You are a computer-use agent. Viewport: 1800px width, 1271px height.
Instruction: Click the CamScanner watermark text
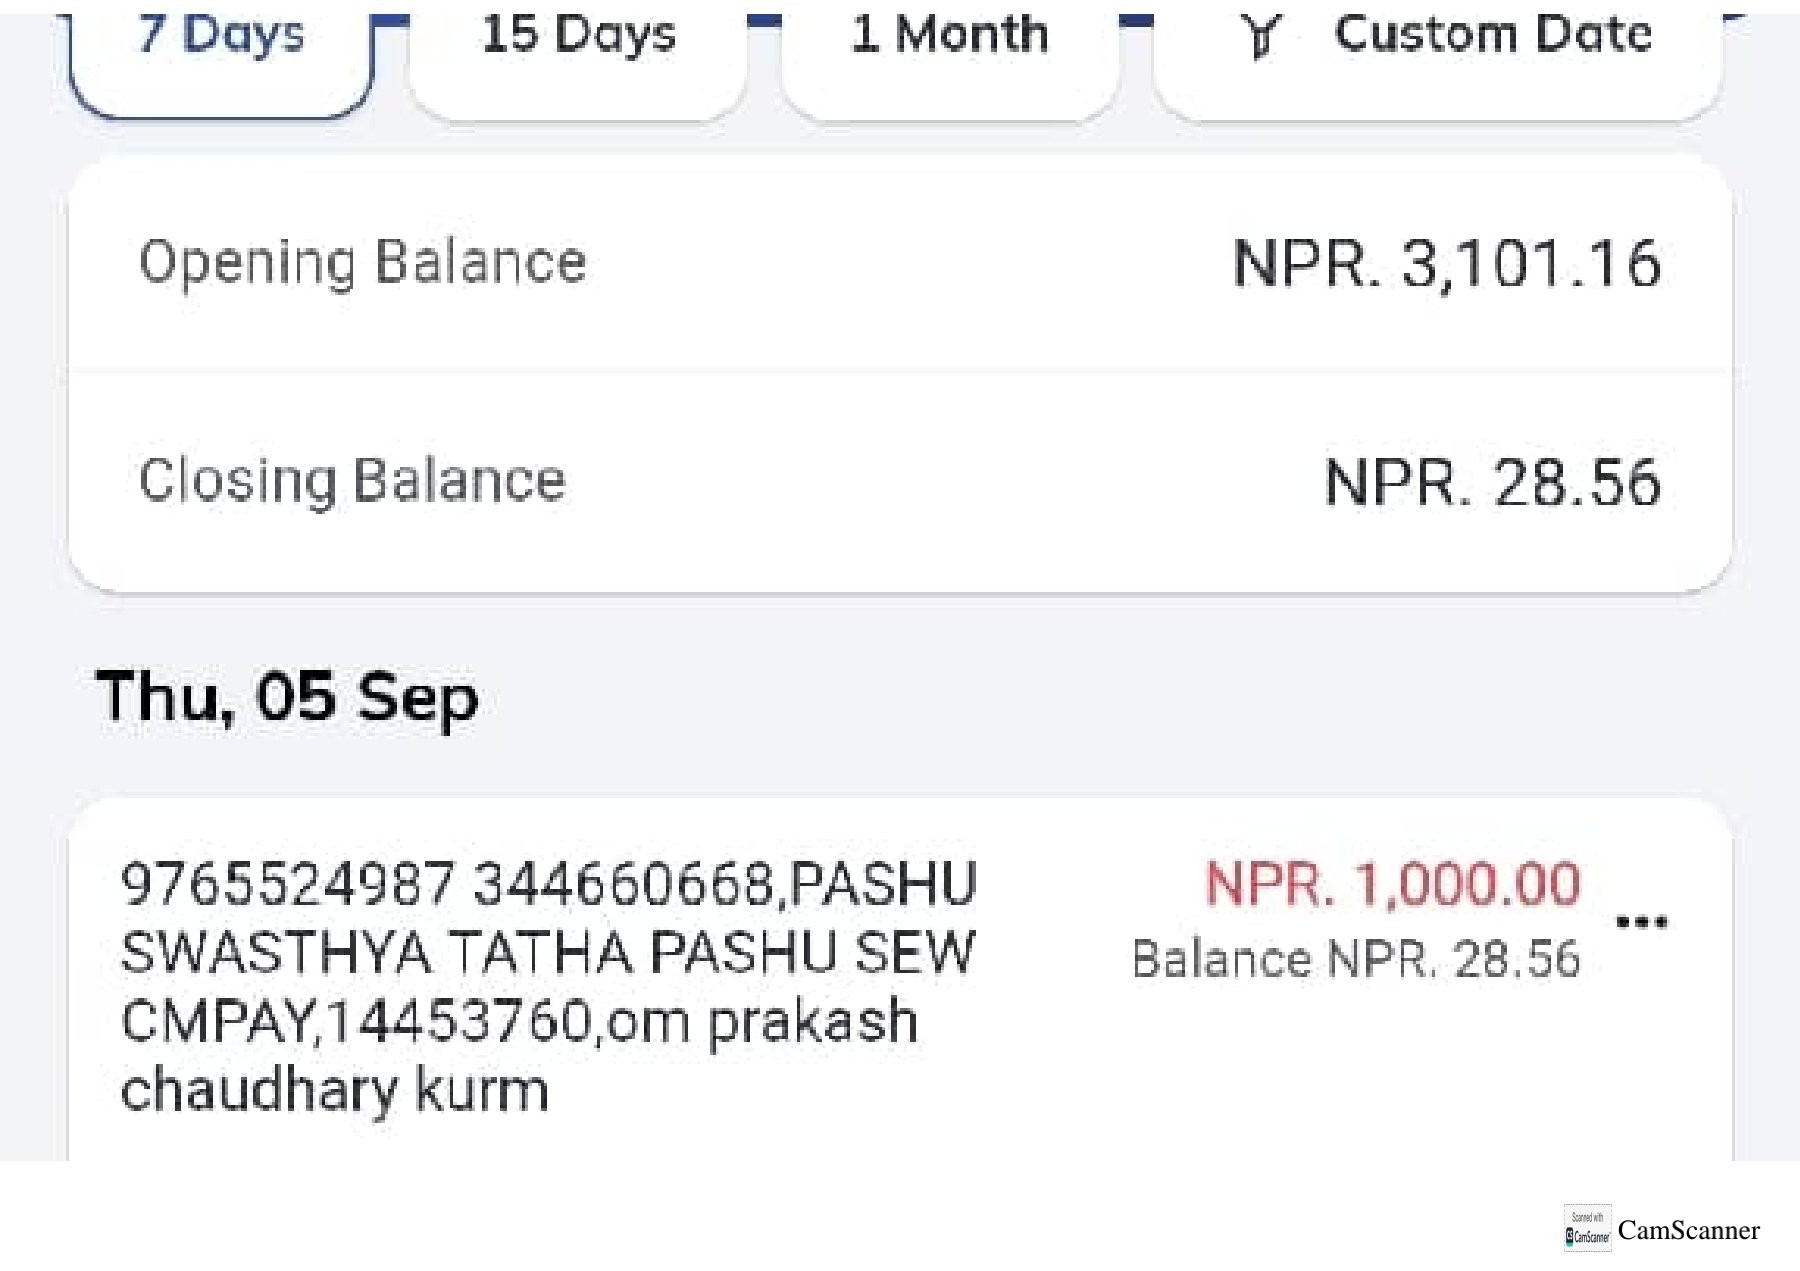(1689, 1230)
